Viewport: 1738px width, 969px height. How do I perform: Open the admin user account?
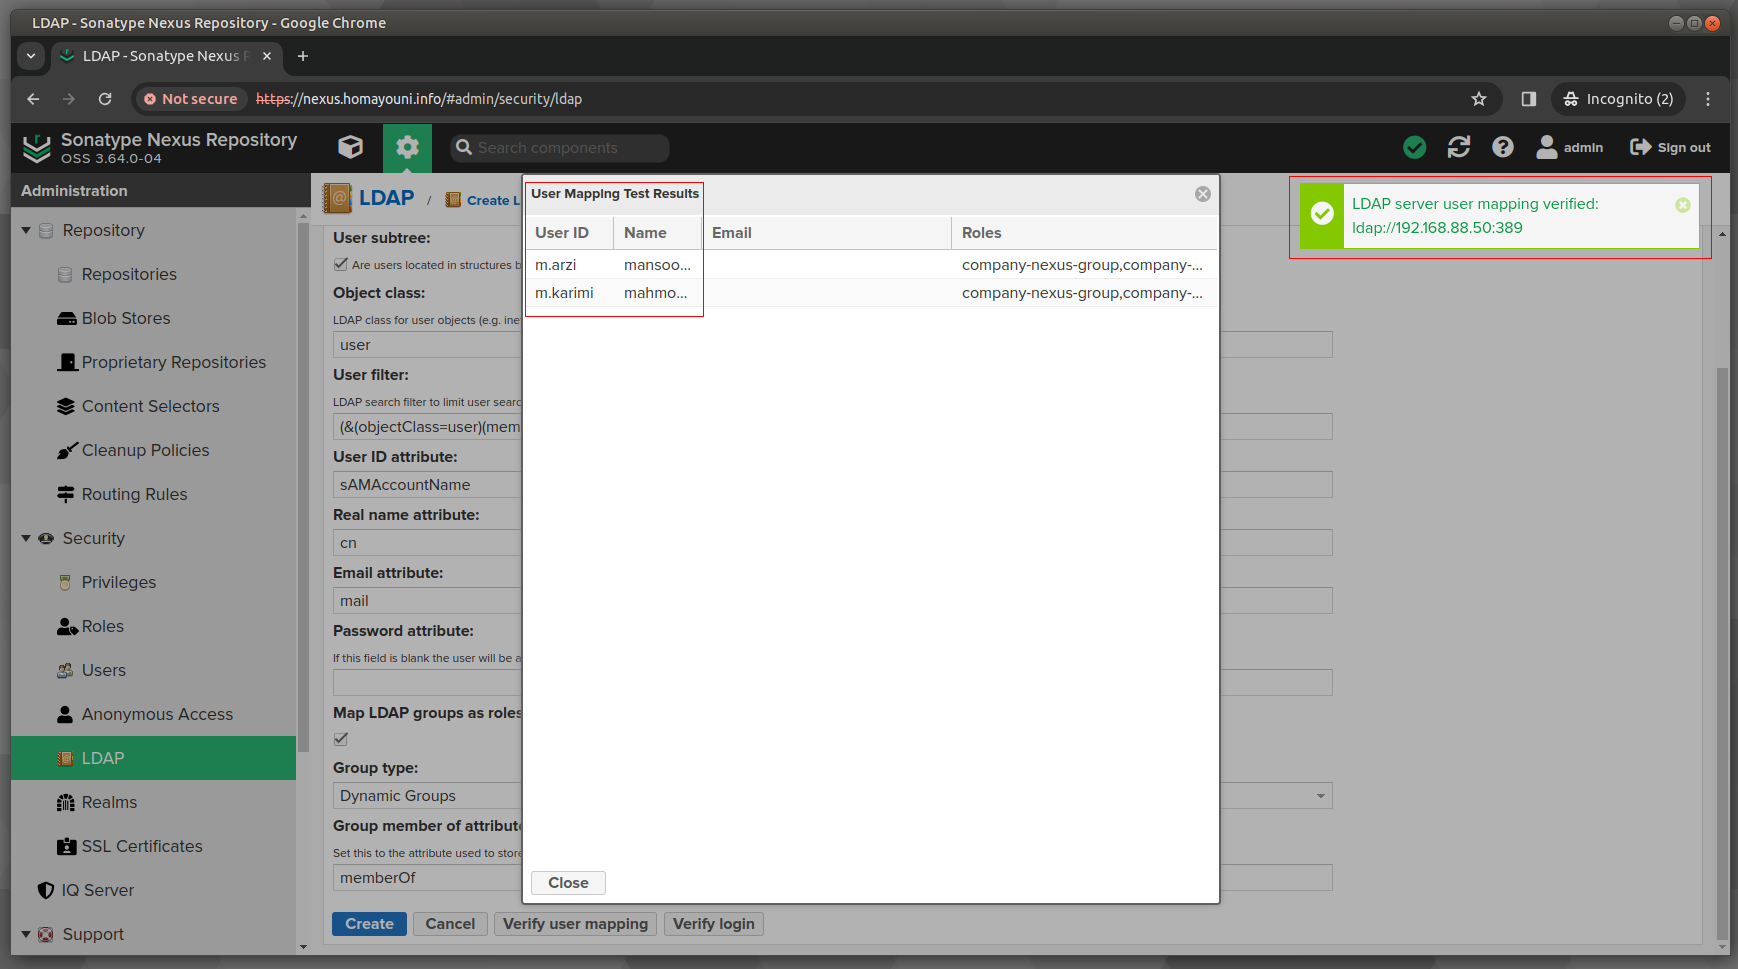[x=1569, y=147]
